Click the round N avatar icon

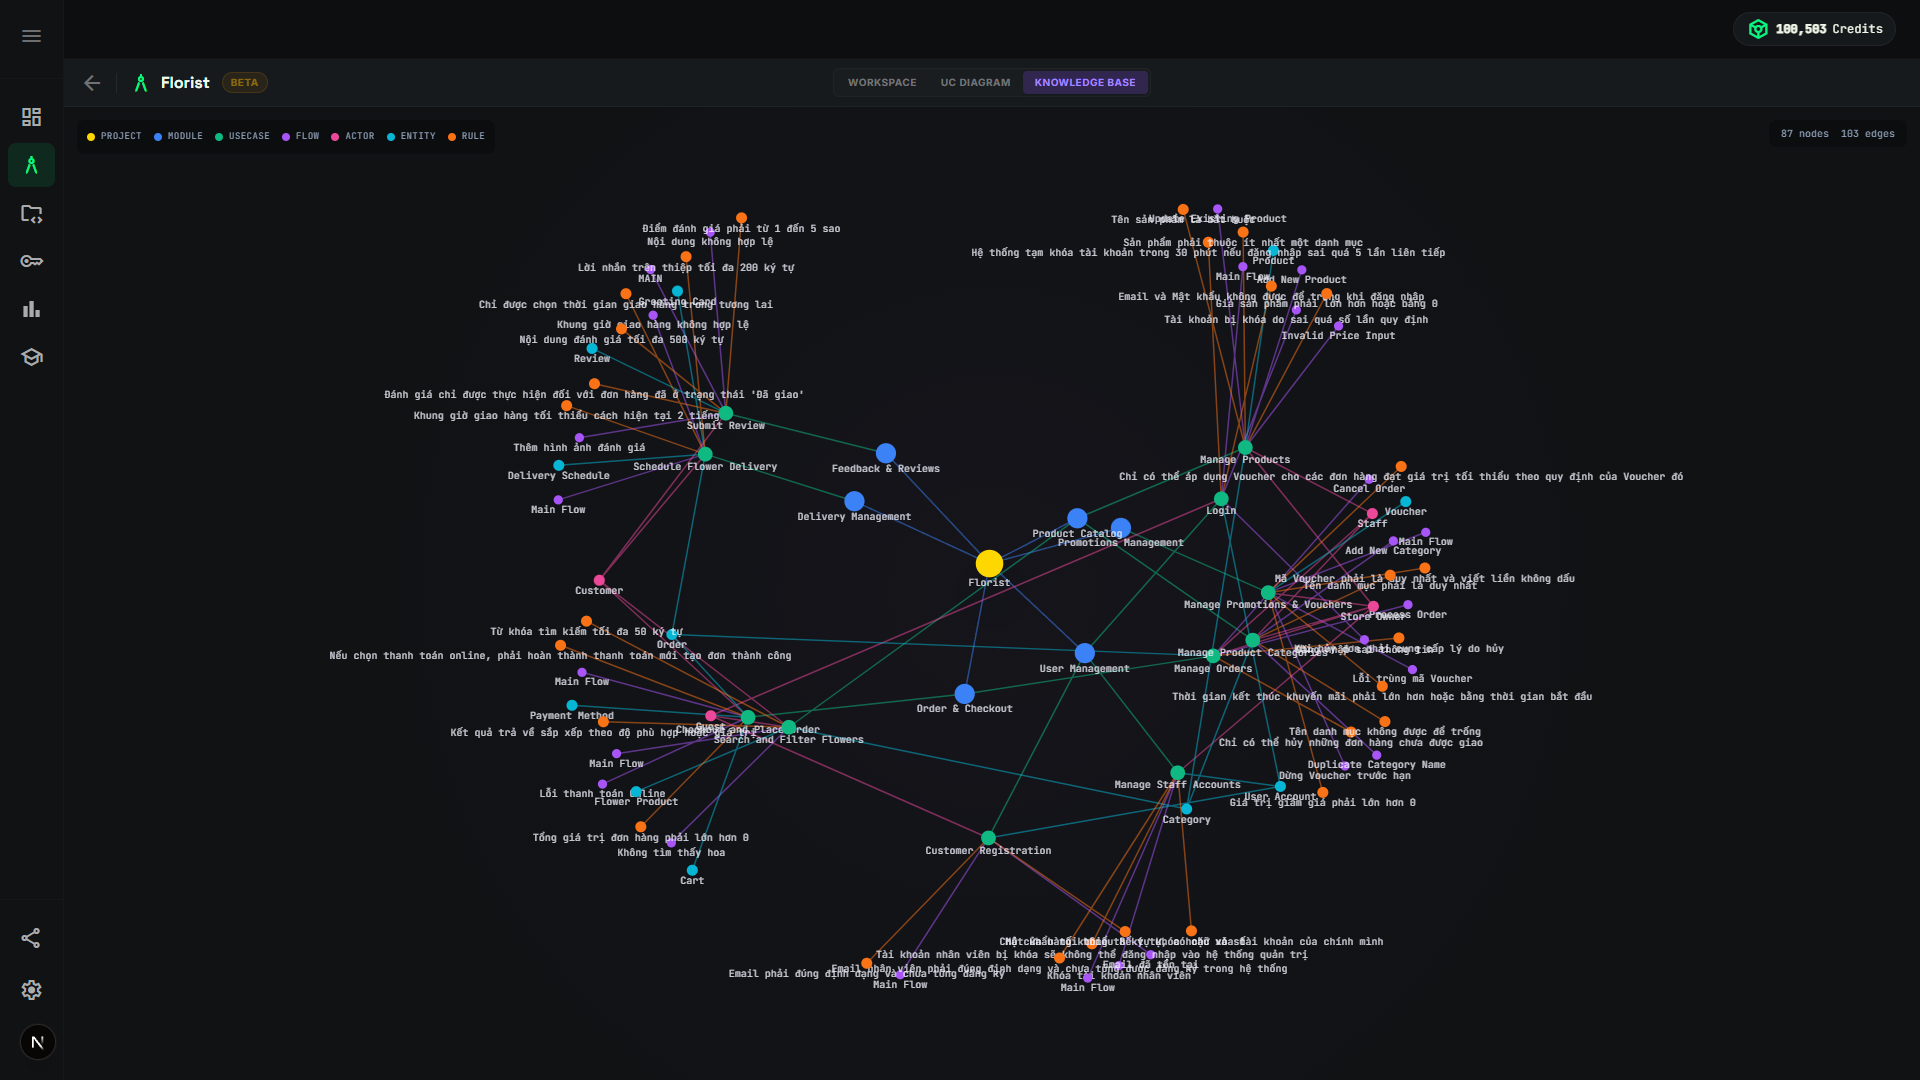click(38, 1042)
